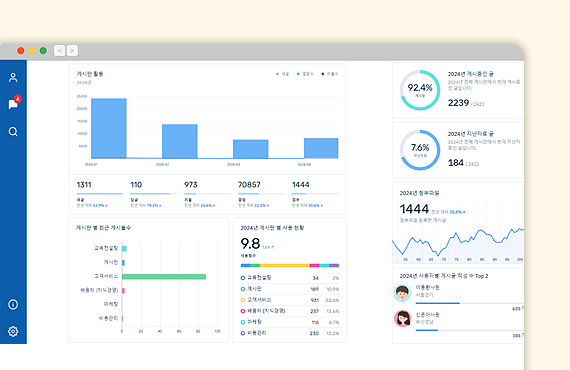Screen dimensions: 570x370
Task: Click the 92.4% donut gauge
Action: coord(420,90)
